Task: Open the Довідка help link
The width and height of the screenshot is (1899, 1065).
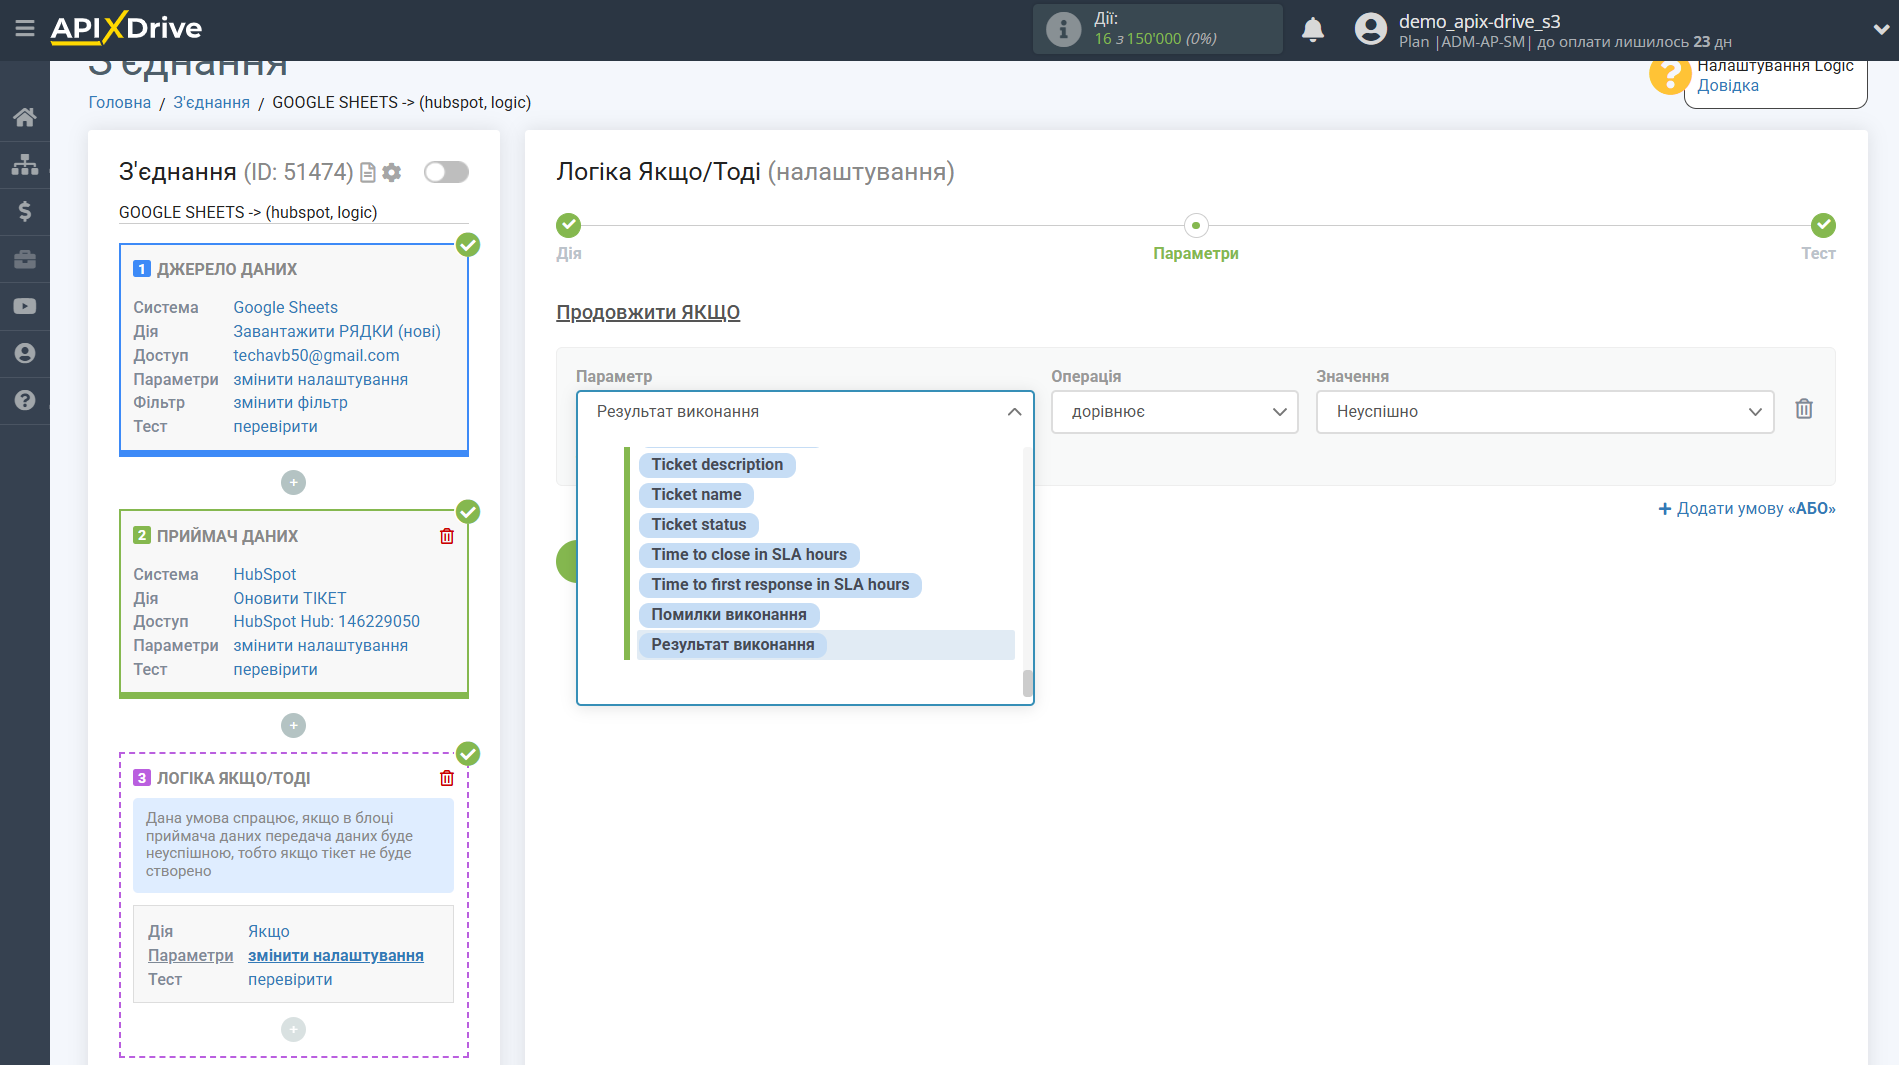Action: (x=1728, y=86)
